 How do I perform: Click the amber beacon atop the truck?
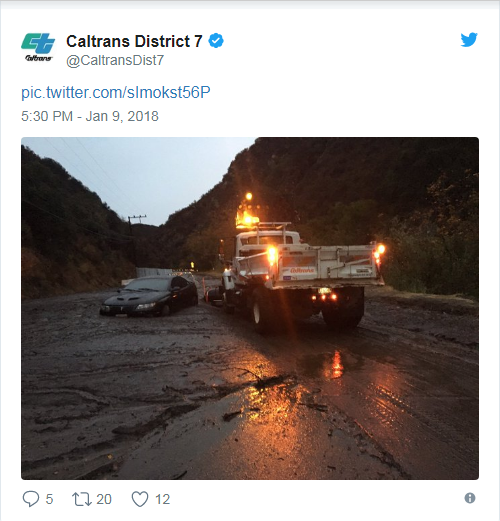pos(247,218)
